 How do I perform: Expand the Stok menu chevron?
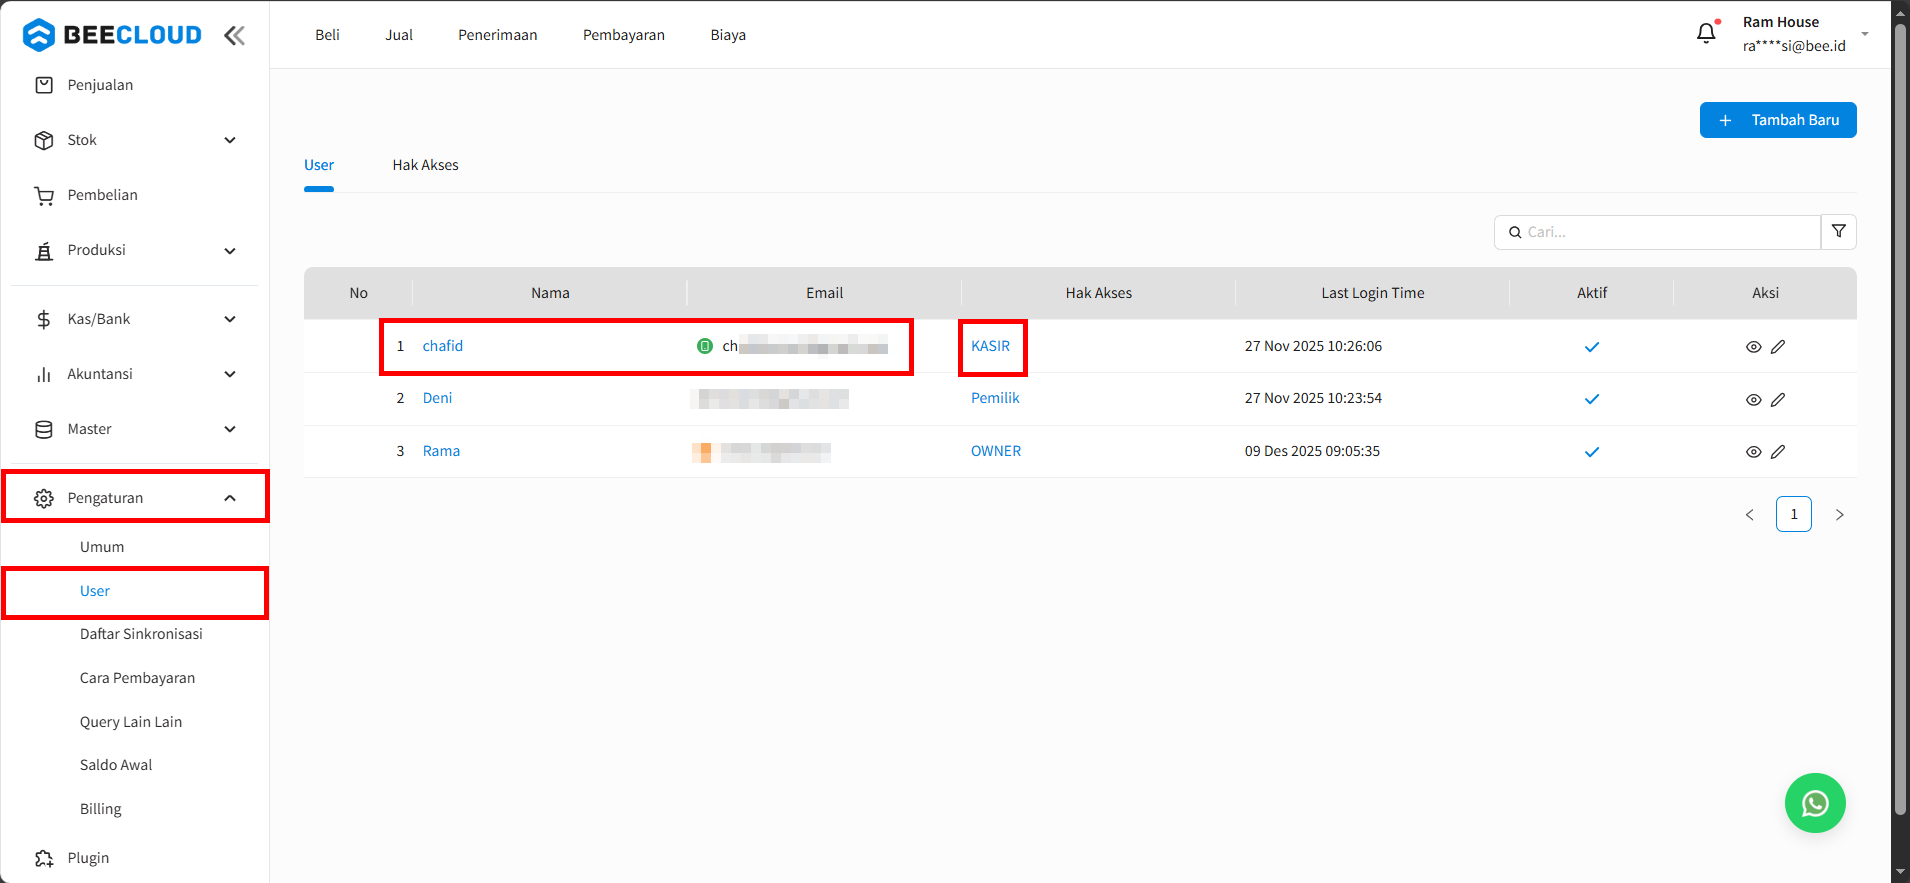pos(230,140)
